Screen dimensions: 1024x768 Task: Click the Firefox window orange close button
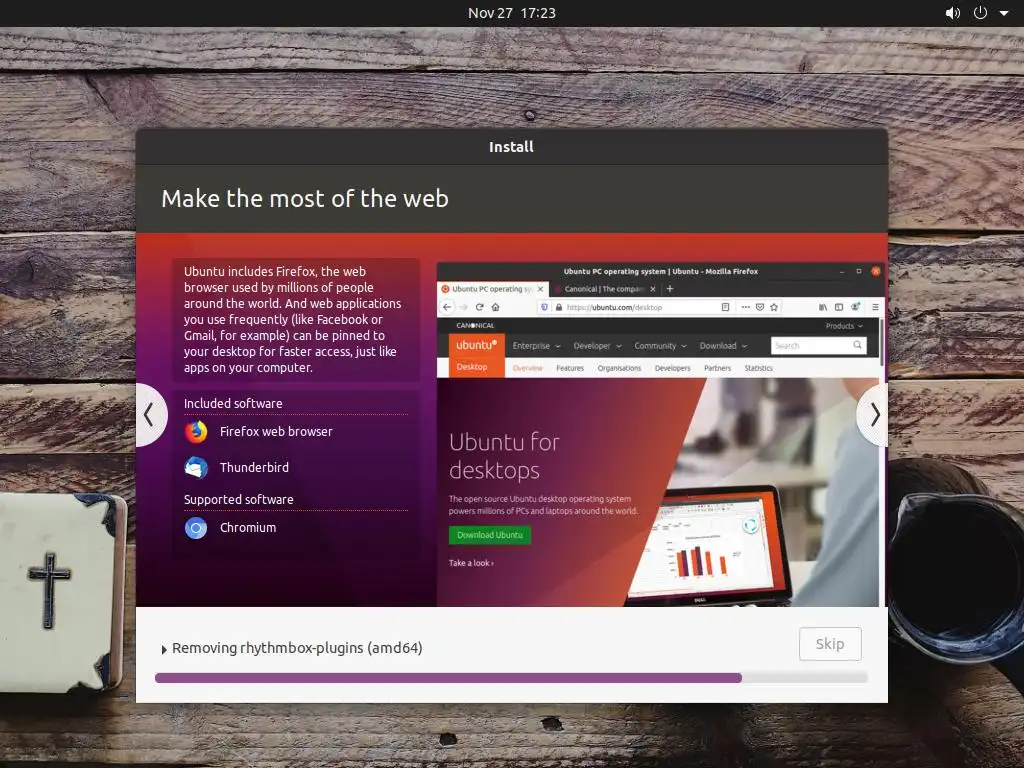pyautogui.click(x=876, y=271)
